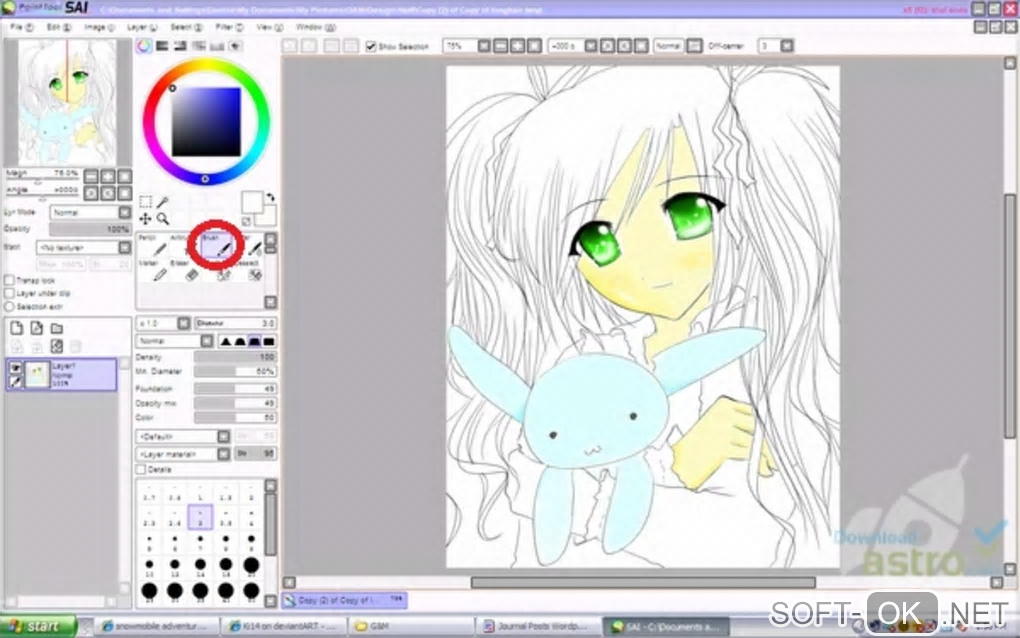
Task: Click the canvas horizontal scrollbar
Action: [x=643, y=583]
